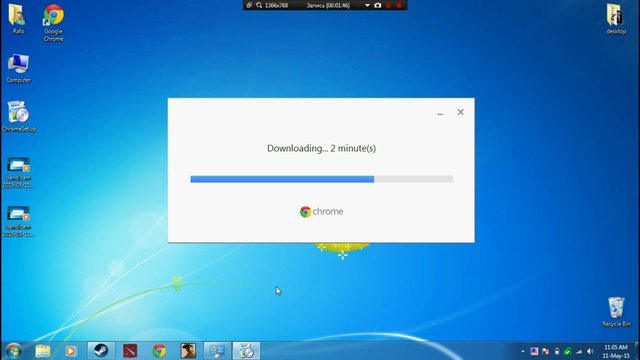Viewport: 640px width, 360px height.
Task: Minimize the Chrome installer dialog
Action: (440, 113)
